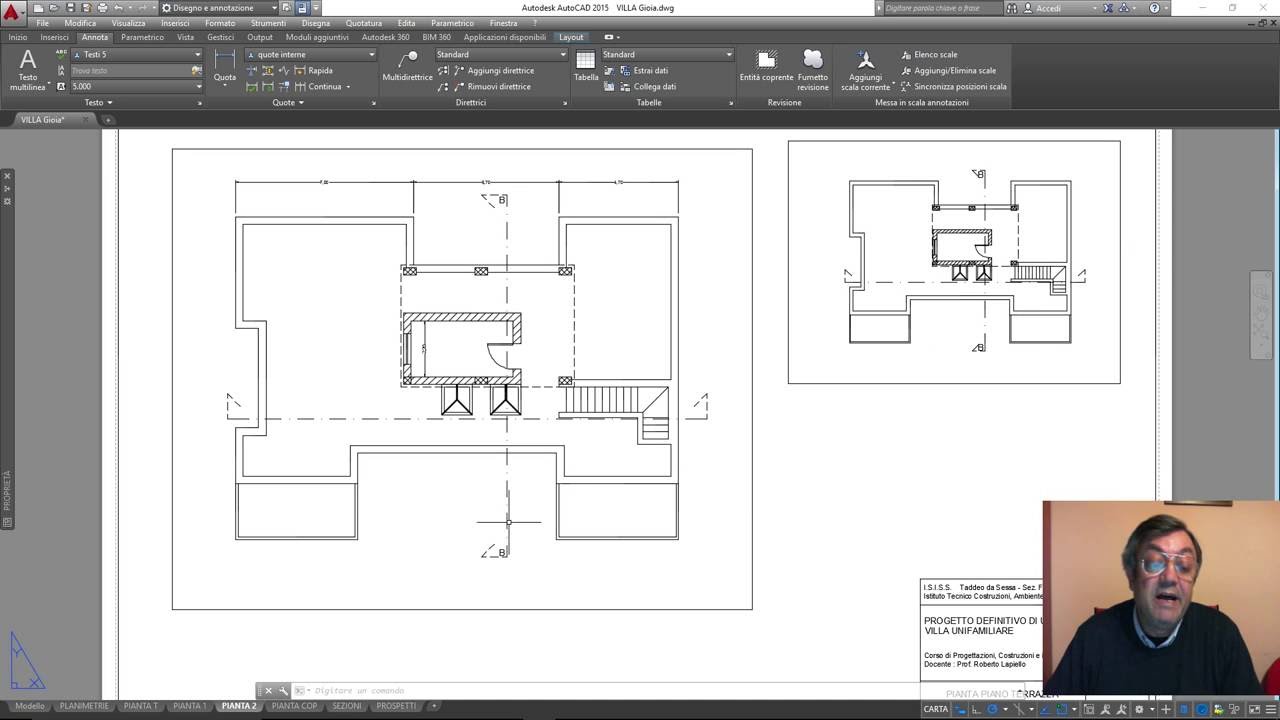The image size is (1280, 720).
Task: Click the customization menu icon in status bar
Action: 1269,708
